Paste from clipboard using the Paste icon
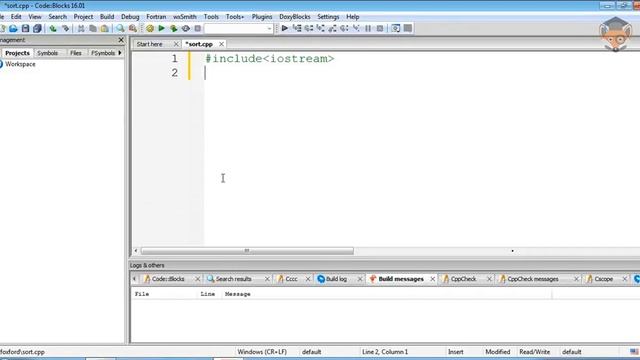The height and width of the screenshot is (360, 640). [105, 29]
